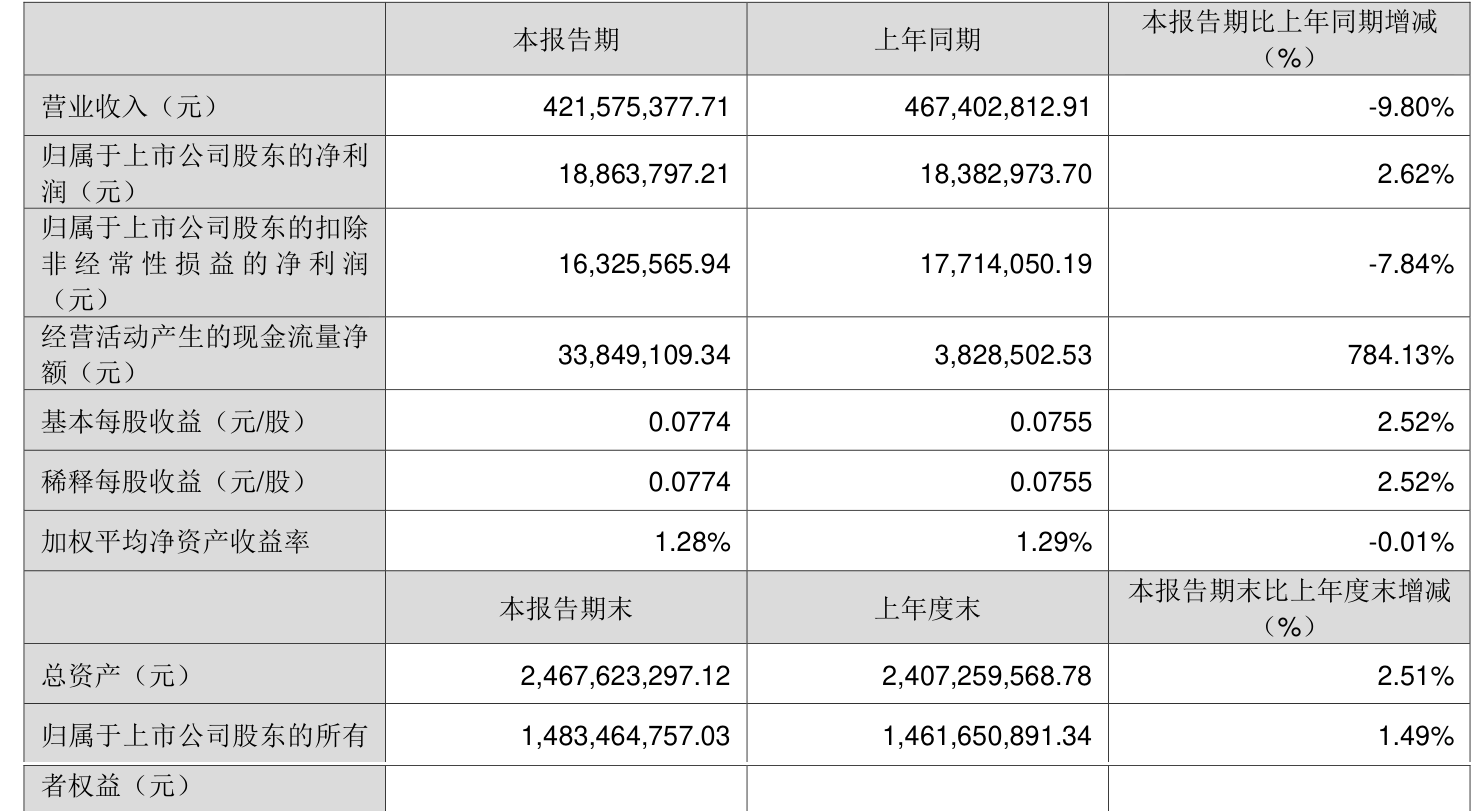This screenshot has height=811, width=1480.
Task: Click the -9.80% change cell
Action: (1411, 108)
